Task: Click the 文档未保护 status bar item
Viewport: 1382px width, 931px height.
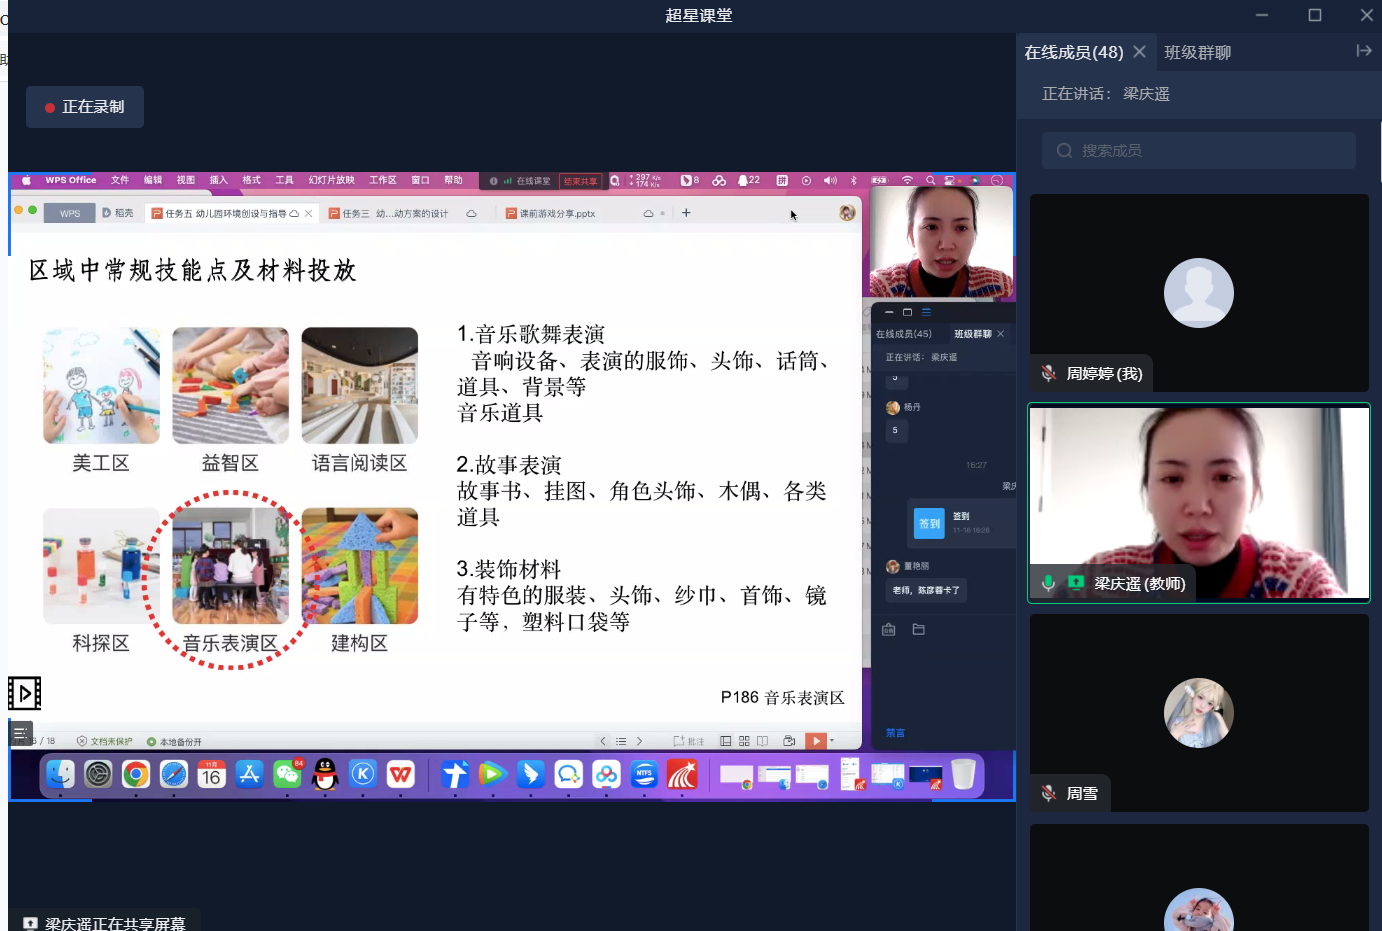Action: (x=105, y=742)
